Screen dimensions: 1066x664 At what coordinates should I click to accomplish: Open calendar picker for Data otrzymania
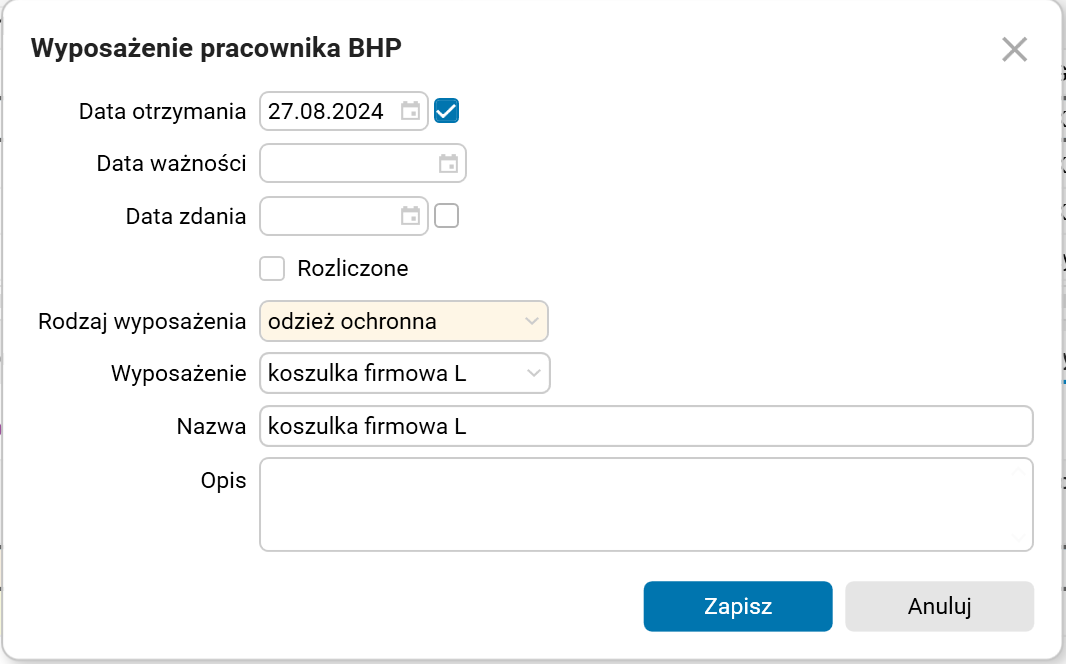(409, 111)
